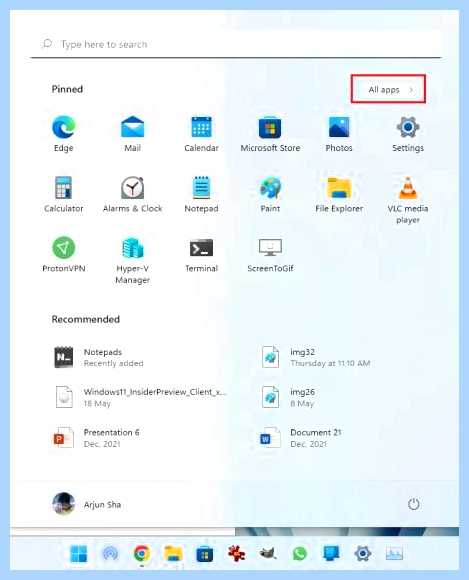Open Settings from the pinned section

[408, 134]
